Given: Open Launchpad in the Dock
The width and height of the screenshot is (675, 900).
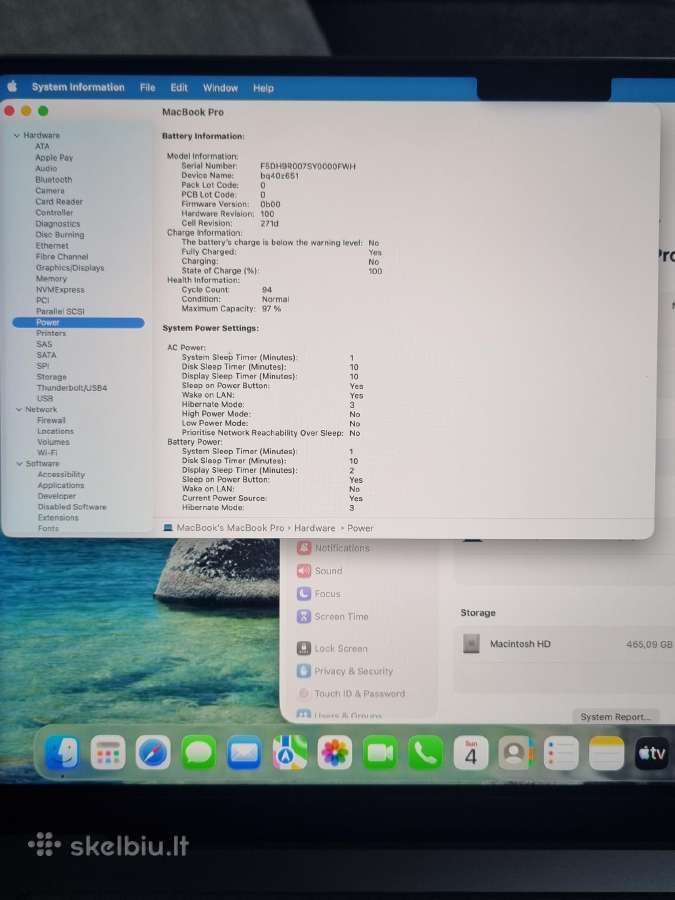Looking at the screenshot, I should (108, 752).
